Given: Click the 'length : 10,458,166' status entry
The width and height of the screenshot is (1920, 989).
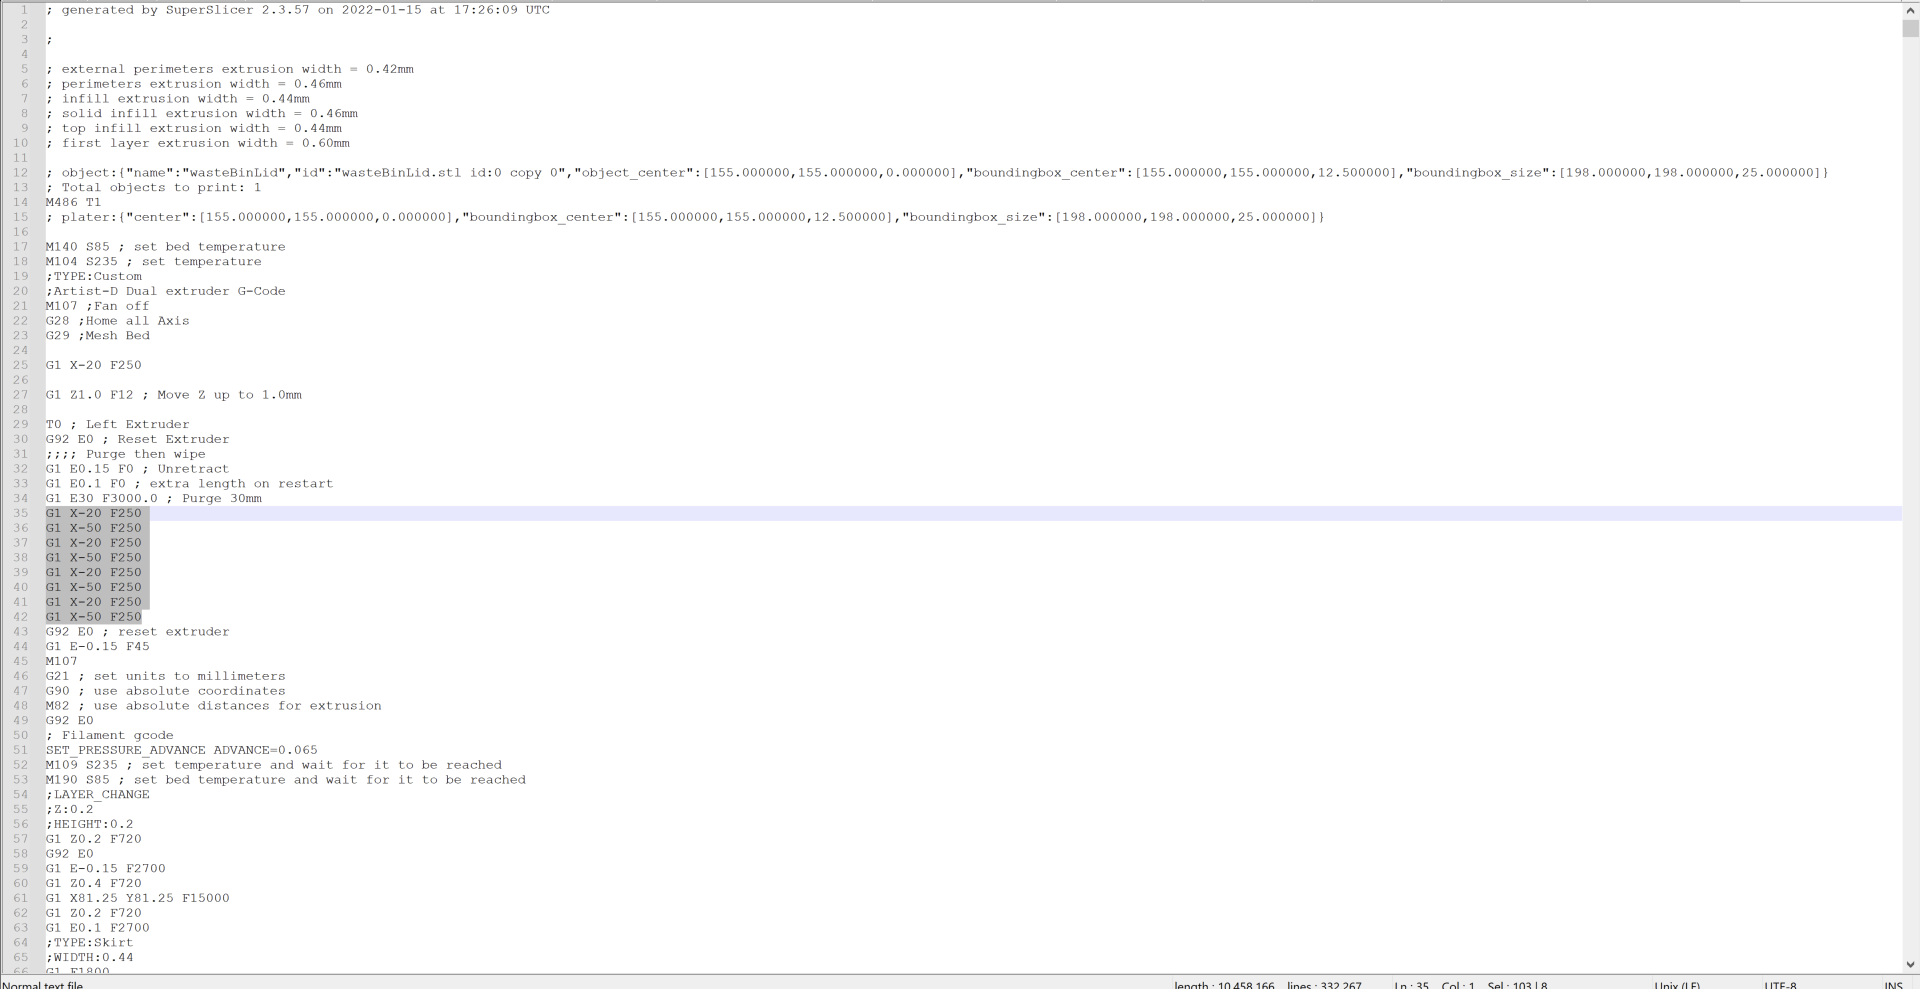Looking at the screenshot, I should 1224,985.
